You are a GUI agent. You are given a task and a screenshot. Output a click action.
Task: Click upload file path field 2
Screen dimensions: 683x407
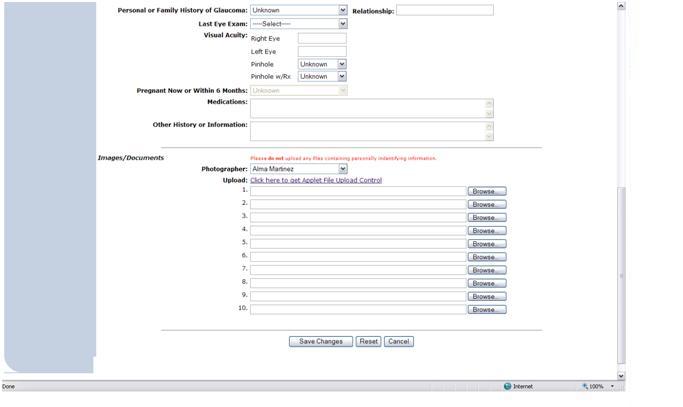tap(358, 204)
